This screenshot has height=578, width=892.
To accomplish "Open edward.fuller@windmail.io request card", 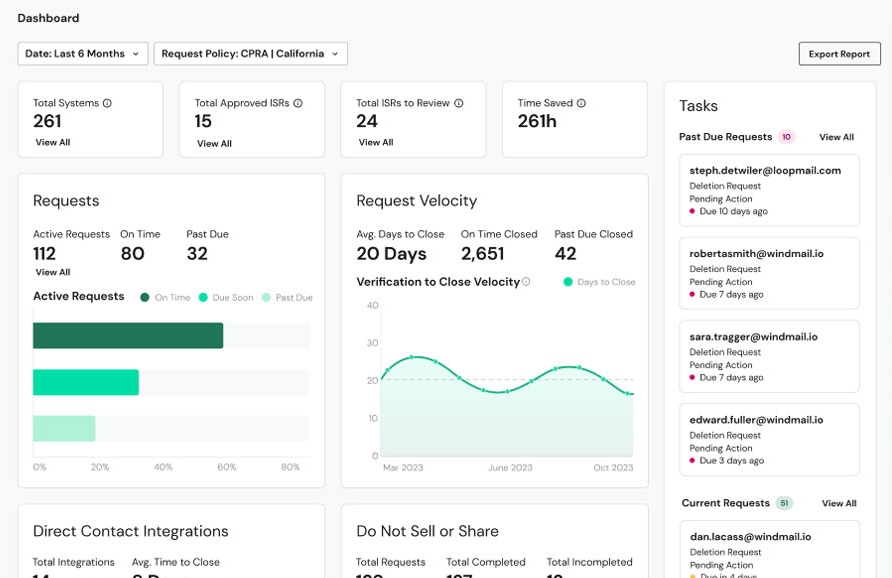I will coord(769,440).
